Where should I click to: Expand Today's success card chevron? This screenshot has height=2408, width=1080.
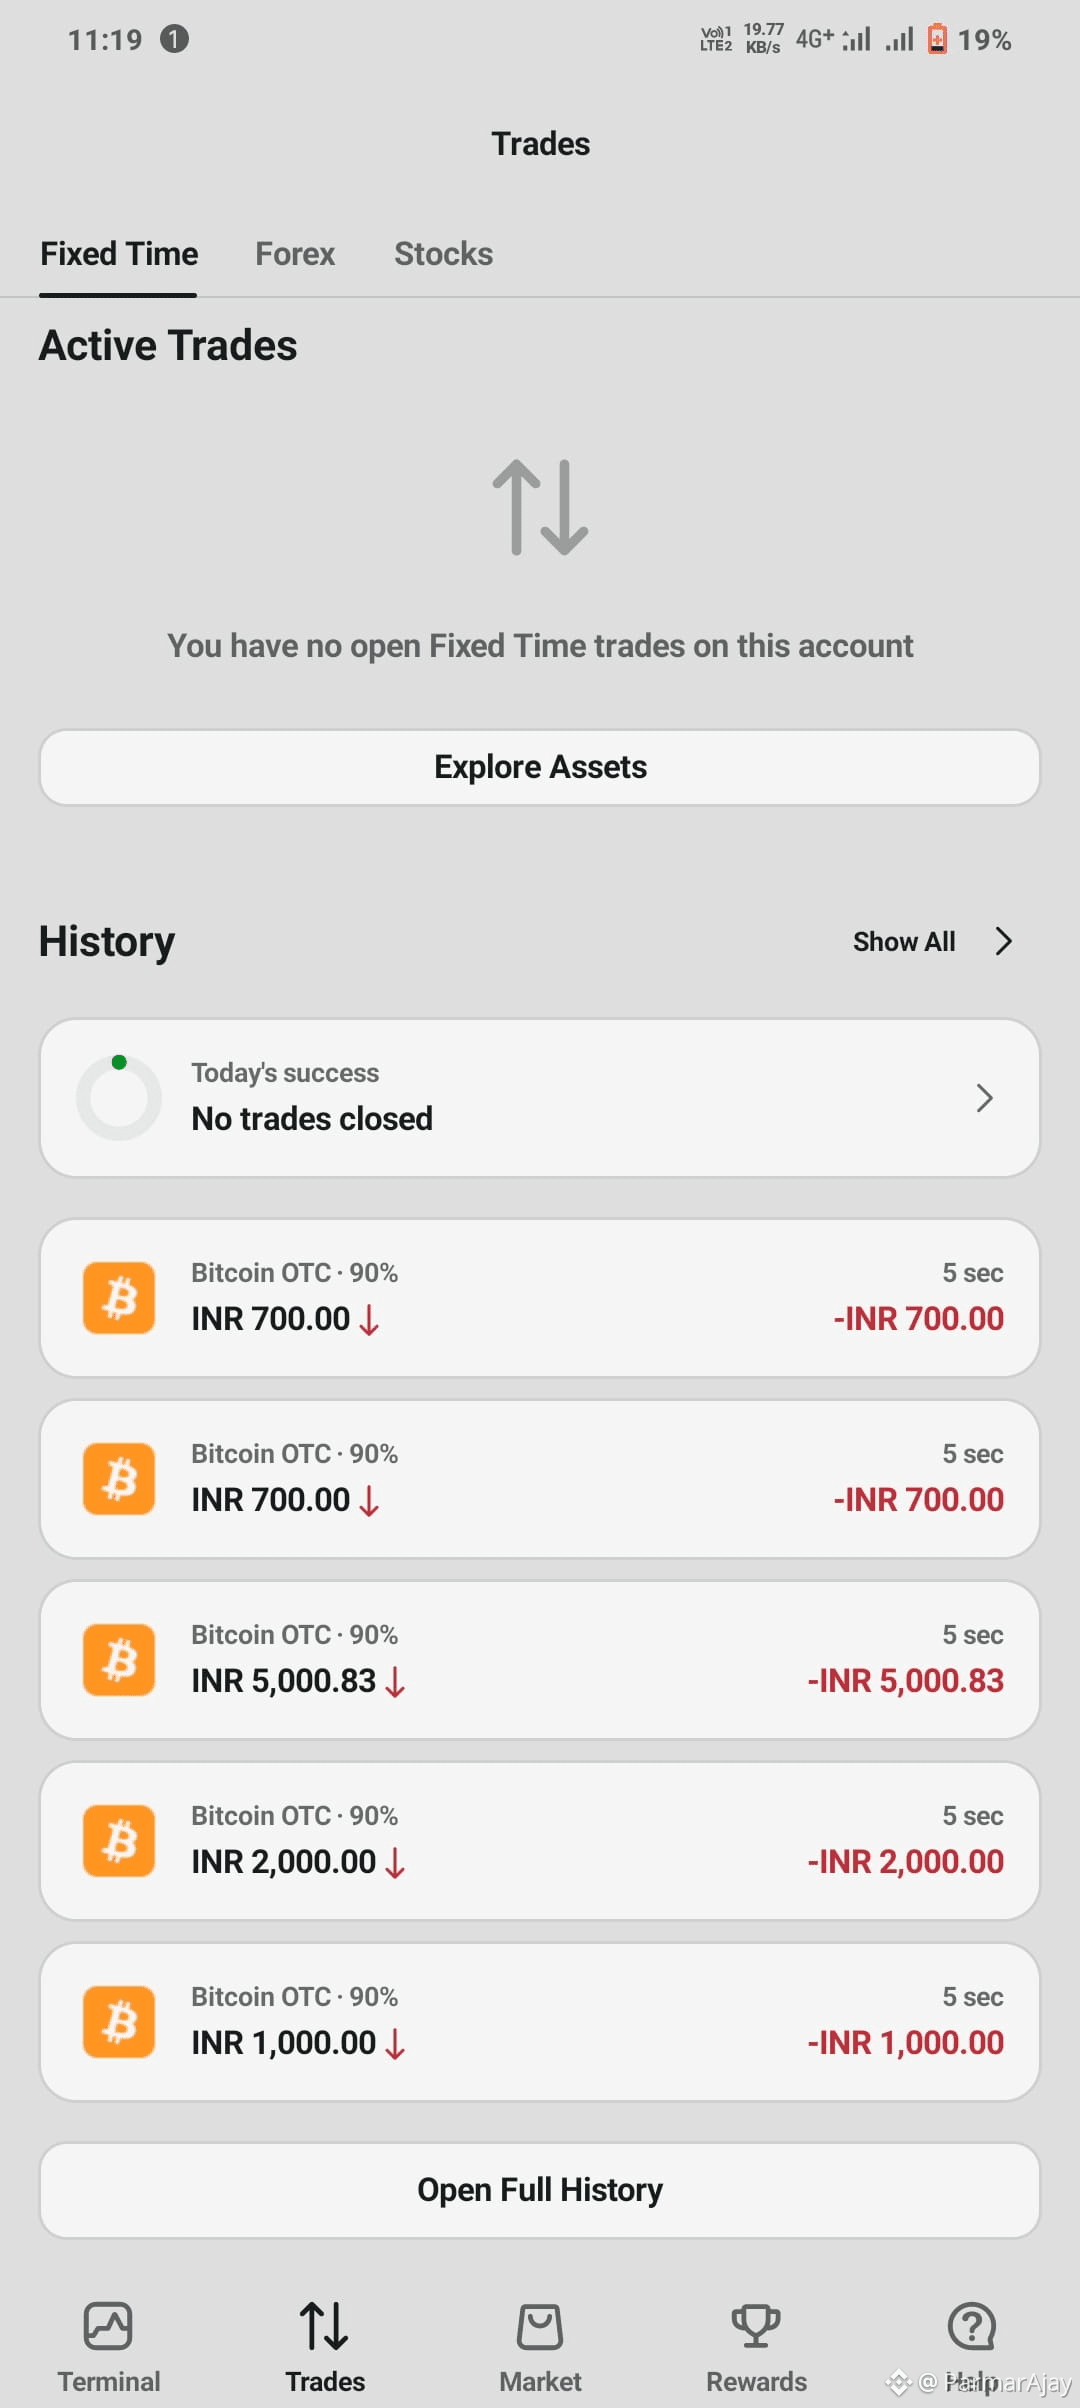tap(984, 1098)
